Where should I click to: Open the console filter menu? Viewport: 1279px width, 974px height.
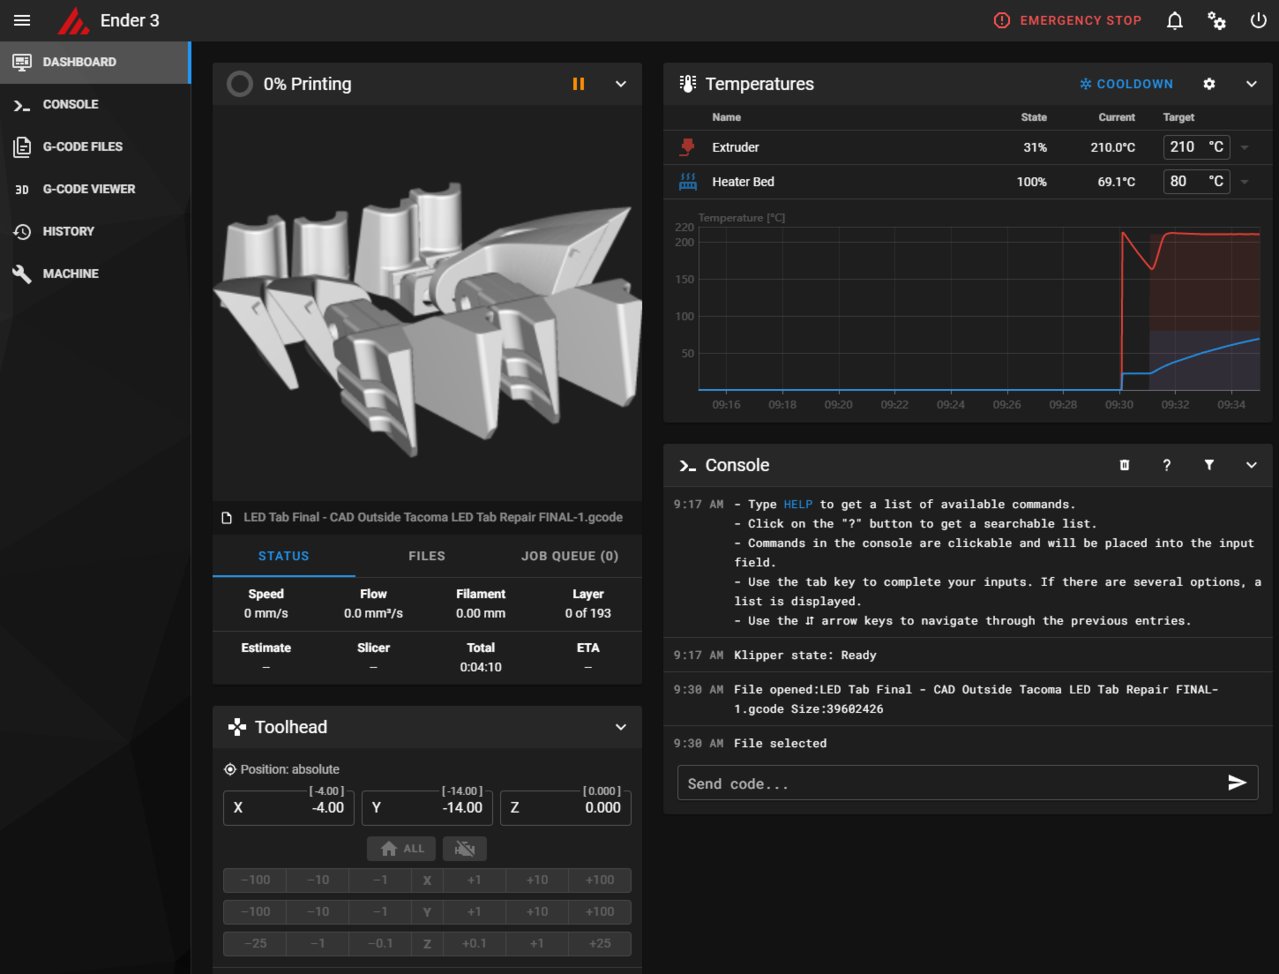[1209, 465]
